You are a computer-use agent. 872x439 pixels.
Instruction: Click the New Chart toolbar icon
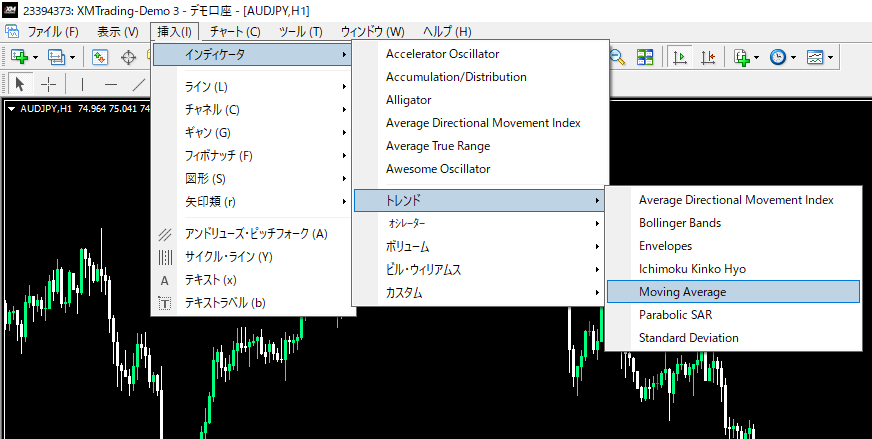(19, 58)
